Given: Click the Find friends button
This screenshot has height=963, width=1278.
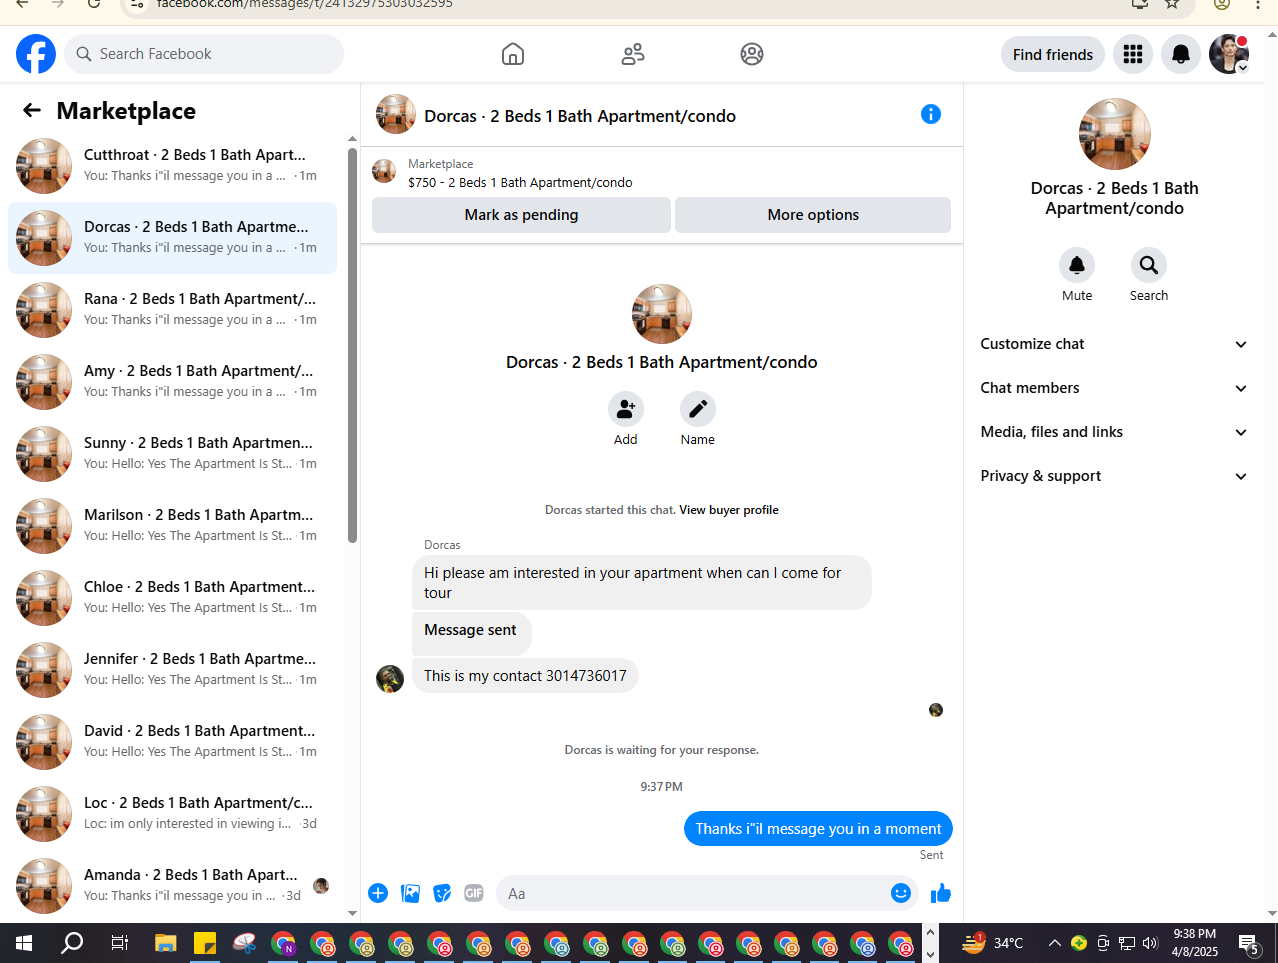Looking at the screenshot, I should click(x=1053, y=54).
